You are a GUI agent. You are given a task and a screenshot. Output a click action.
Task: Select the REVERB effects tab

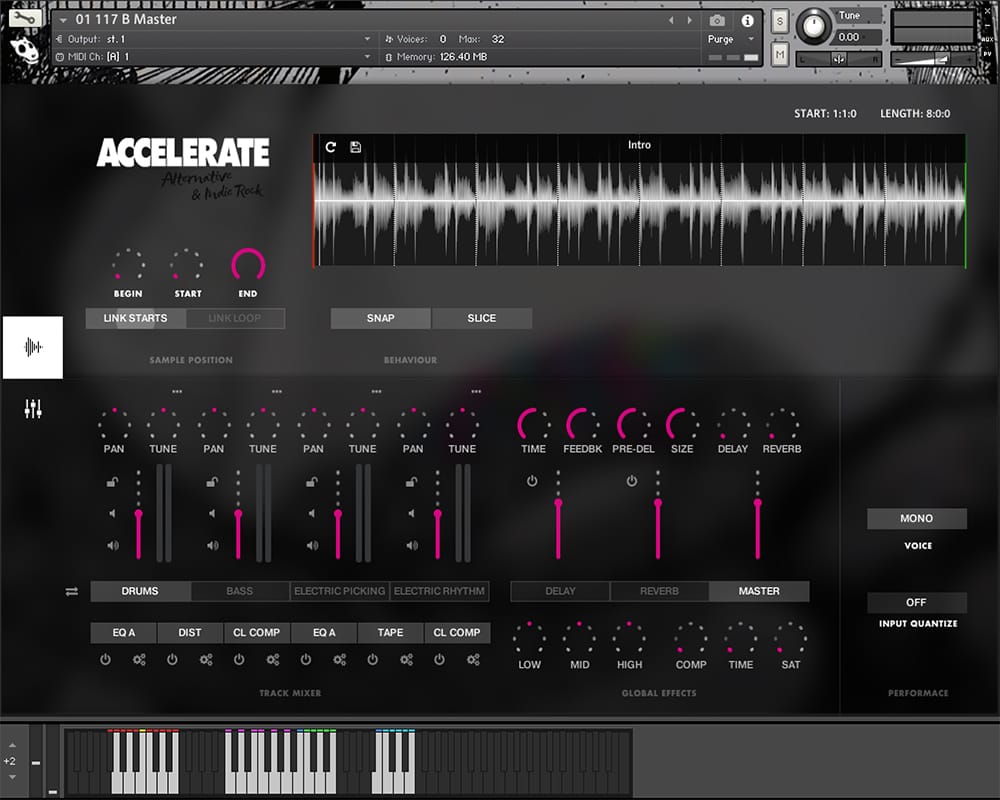point(659,591)
